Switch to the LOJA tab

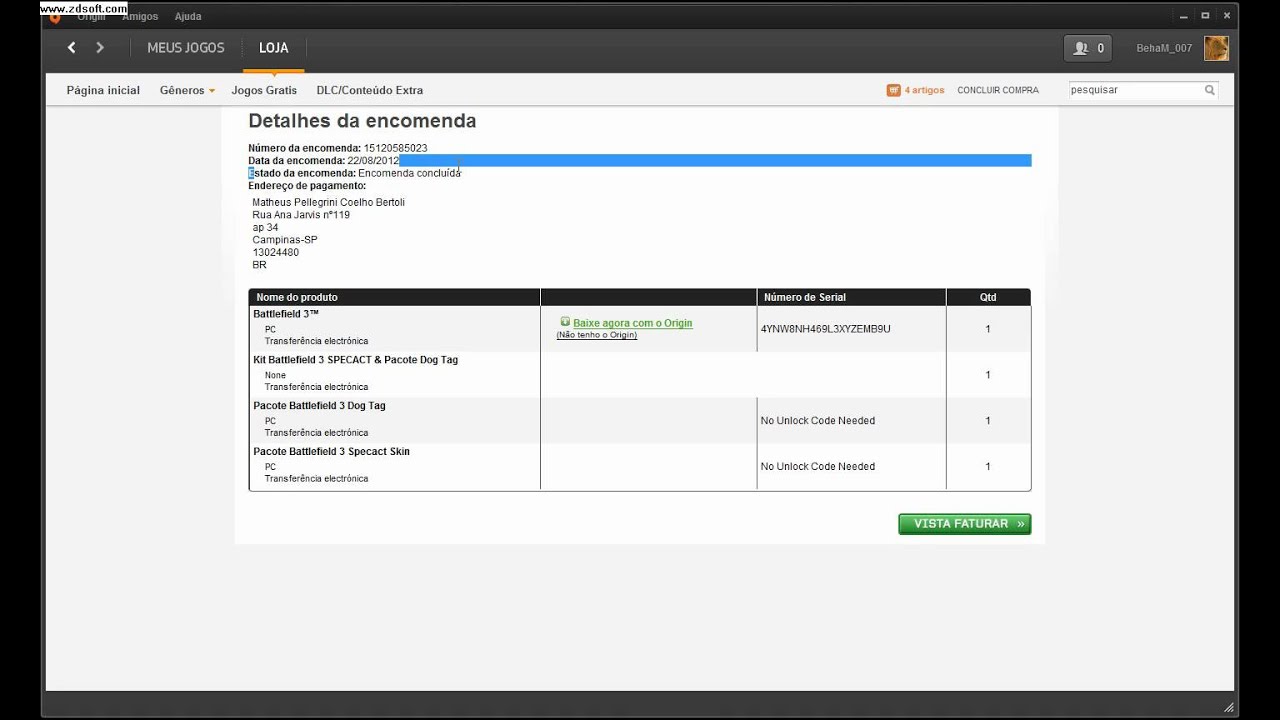click(273, 48)
